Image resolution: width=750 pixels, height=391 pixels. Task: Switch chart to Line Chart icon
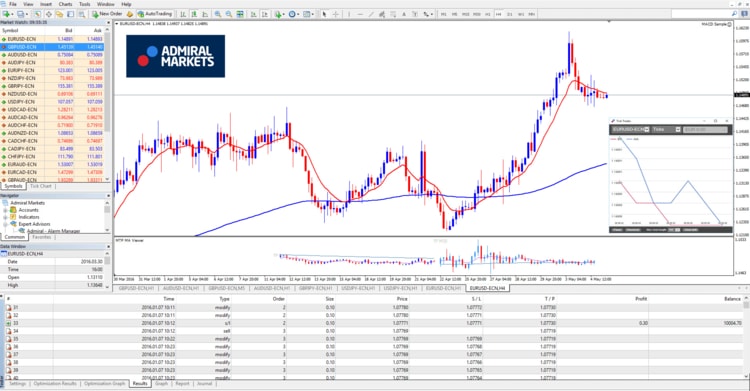click(205, 14)
